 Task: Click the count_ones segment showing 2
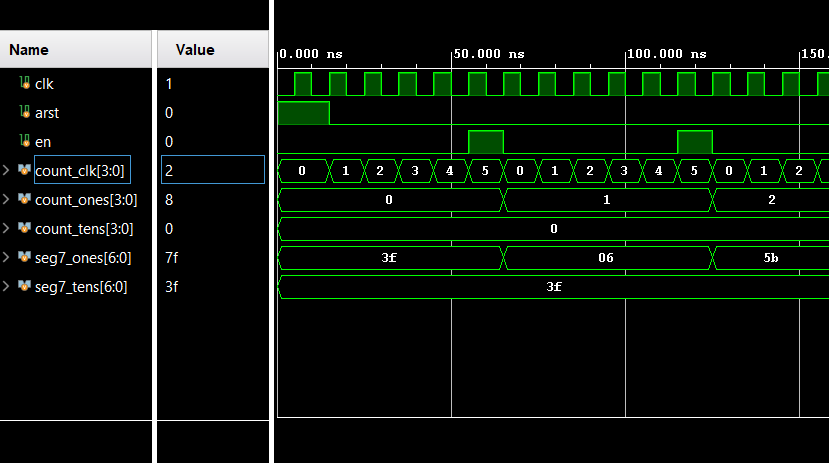[772, 200]
